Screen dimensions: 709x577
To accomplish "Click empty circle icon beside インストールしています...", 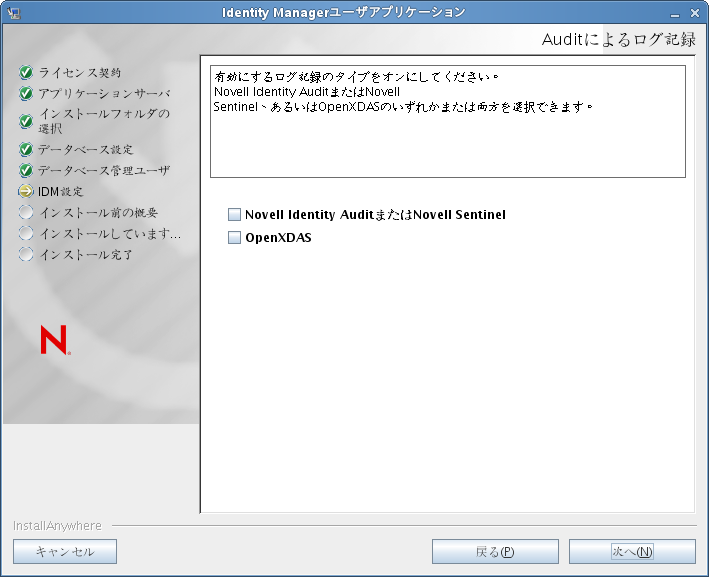I will (x=26, y=233).
